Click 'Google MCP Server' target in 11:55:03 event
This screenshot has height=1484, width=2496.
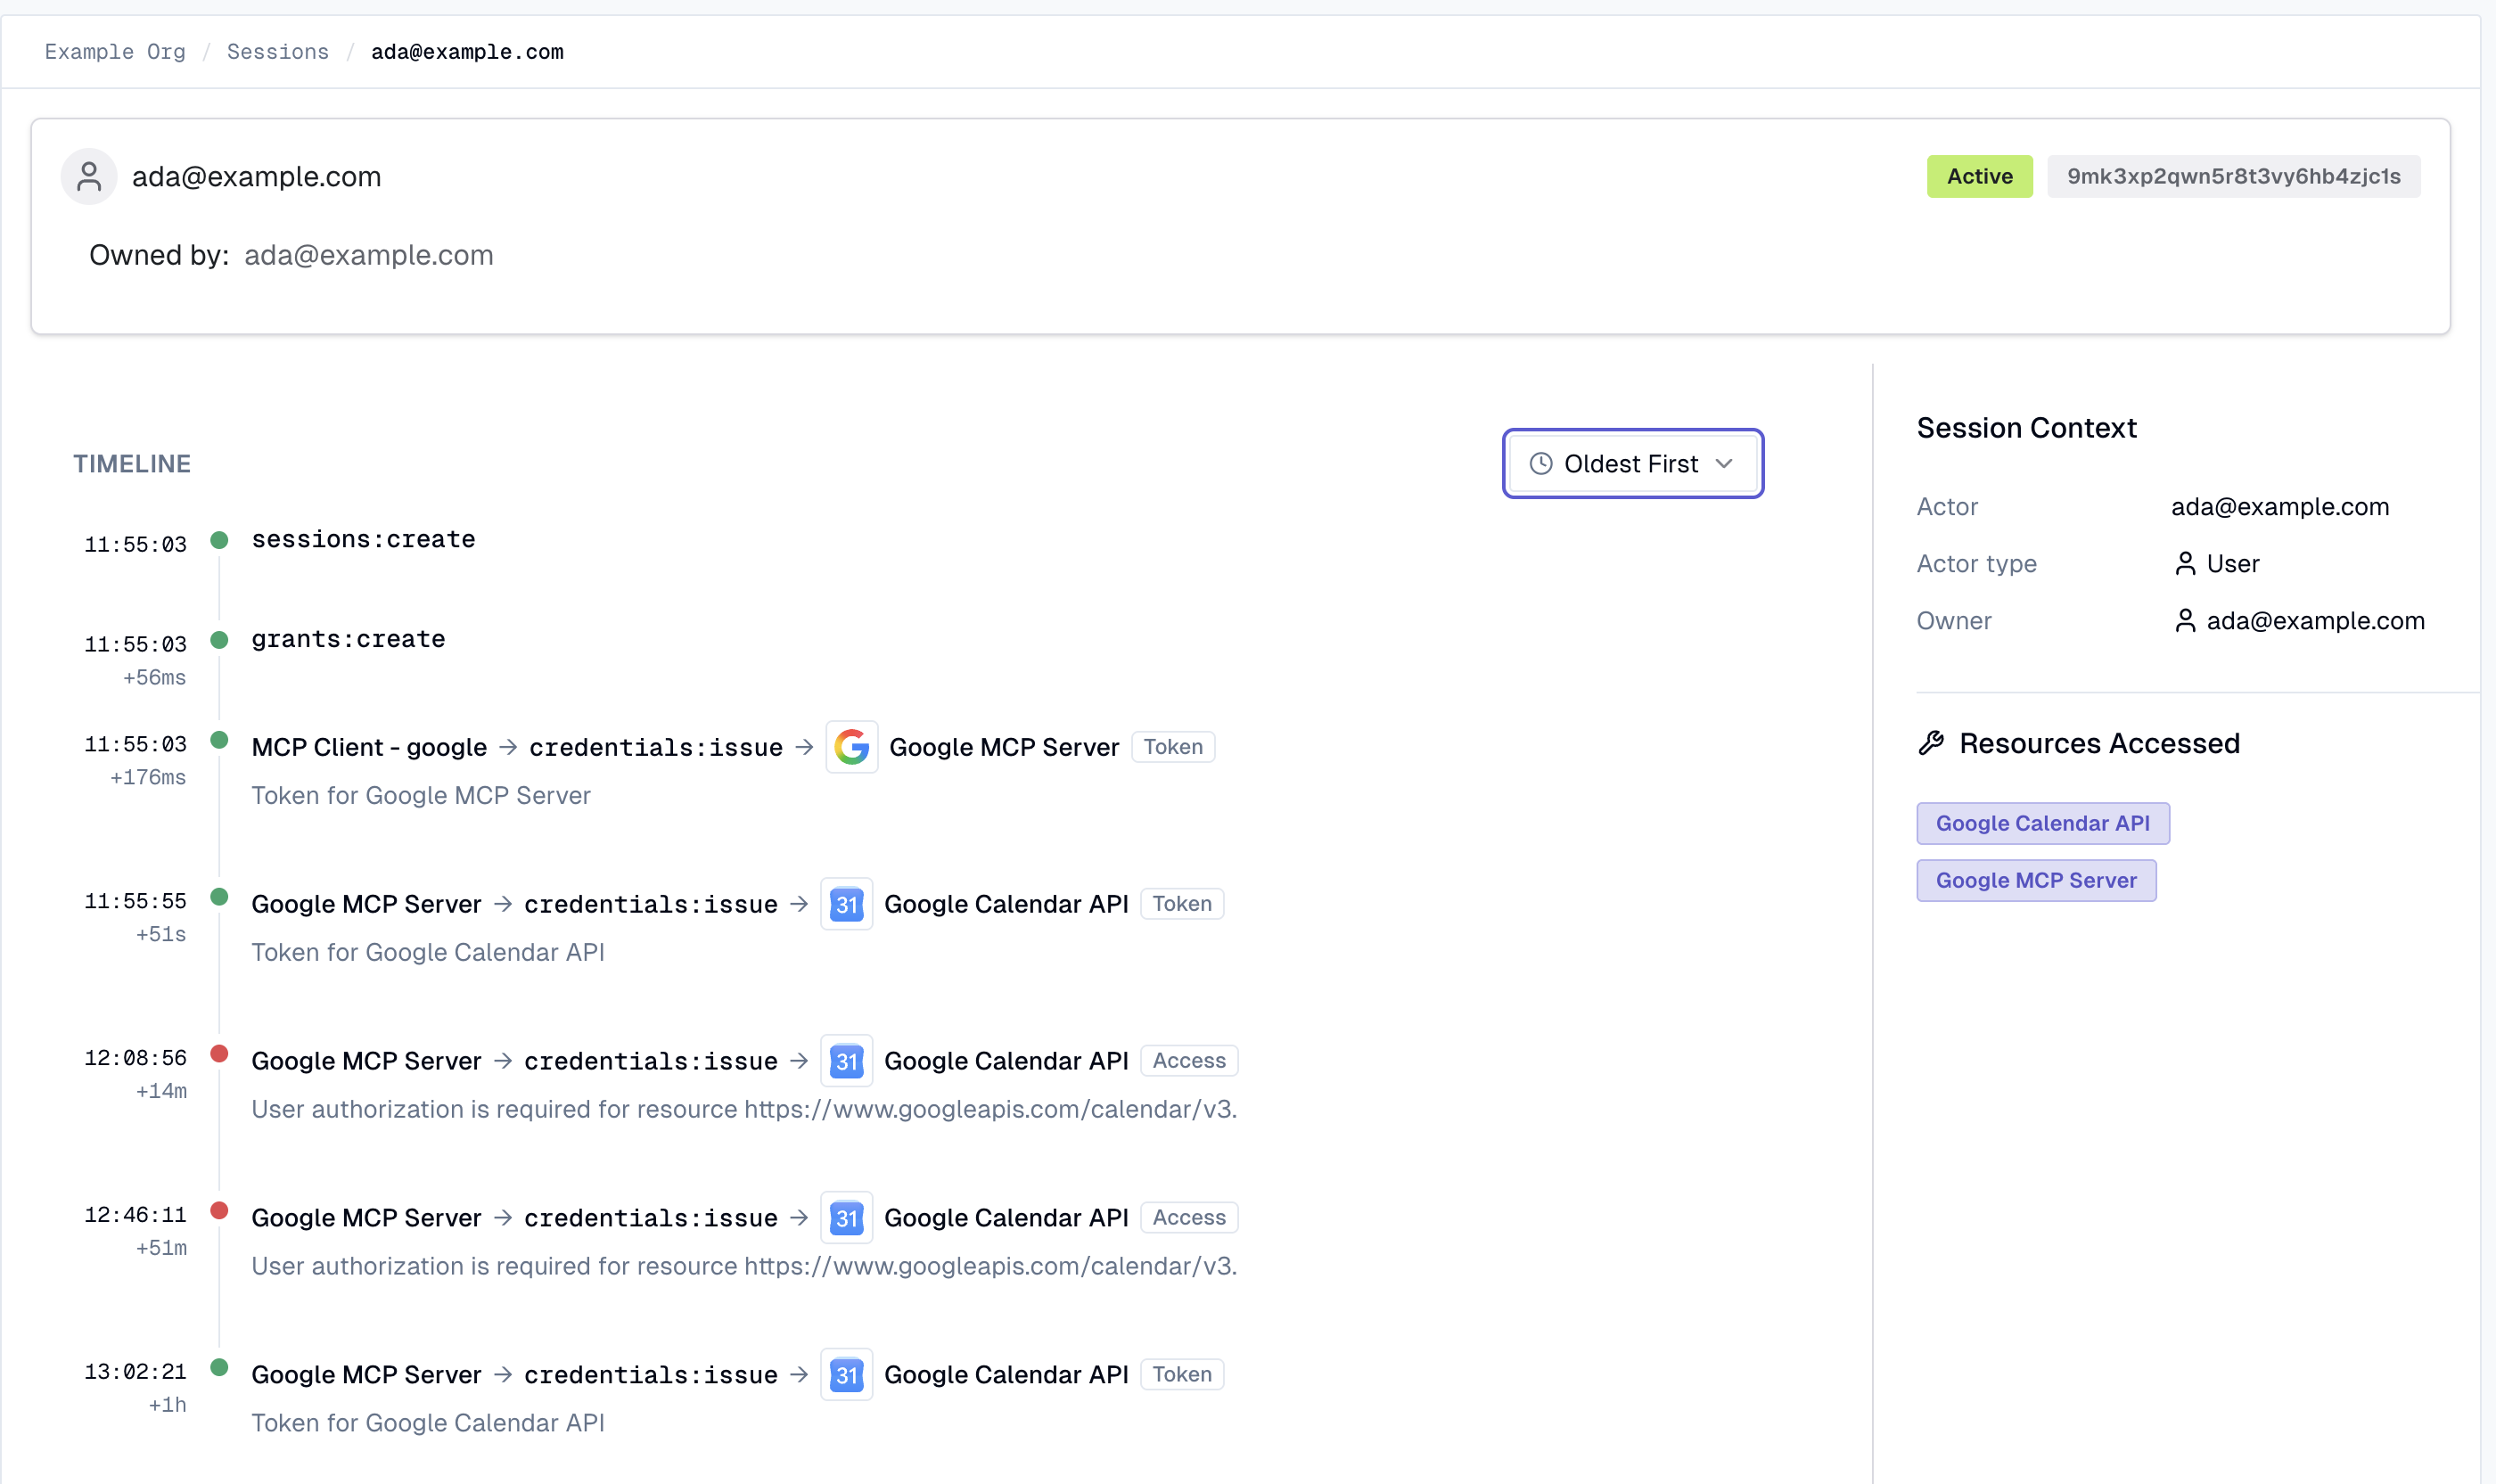pyautogui.click(x=1004, y=748)
